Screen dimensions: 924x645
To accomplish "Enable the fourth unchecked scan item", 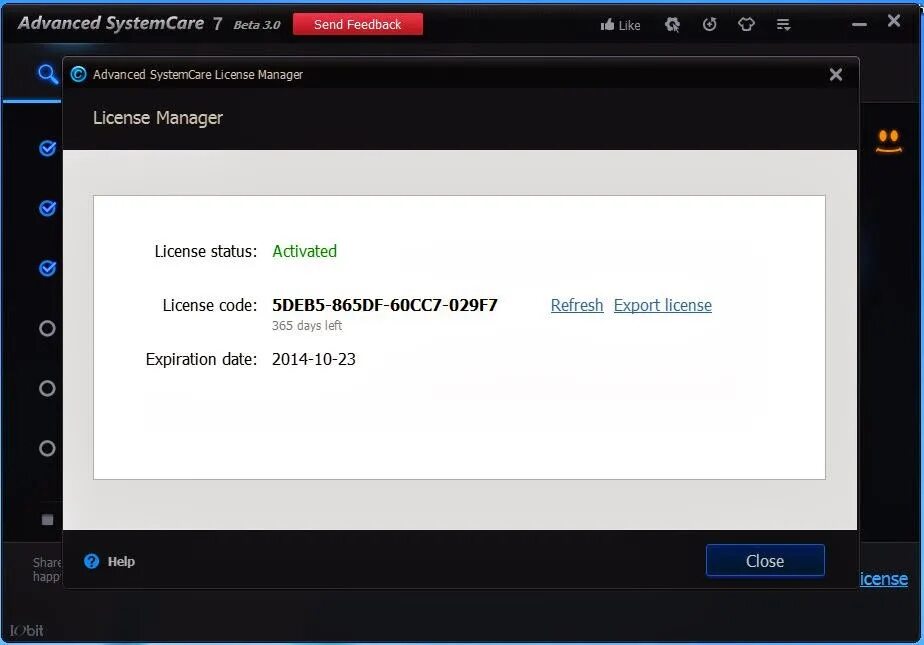I will [47, 328].
